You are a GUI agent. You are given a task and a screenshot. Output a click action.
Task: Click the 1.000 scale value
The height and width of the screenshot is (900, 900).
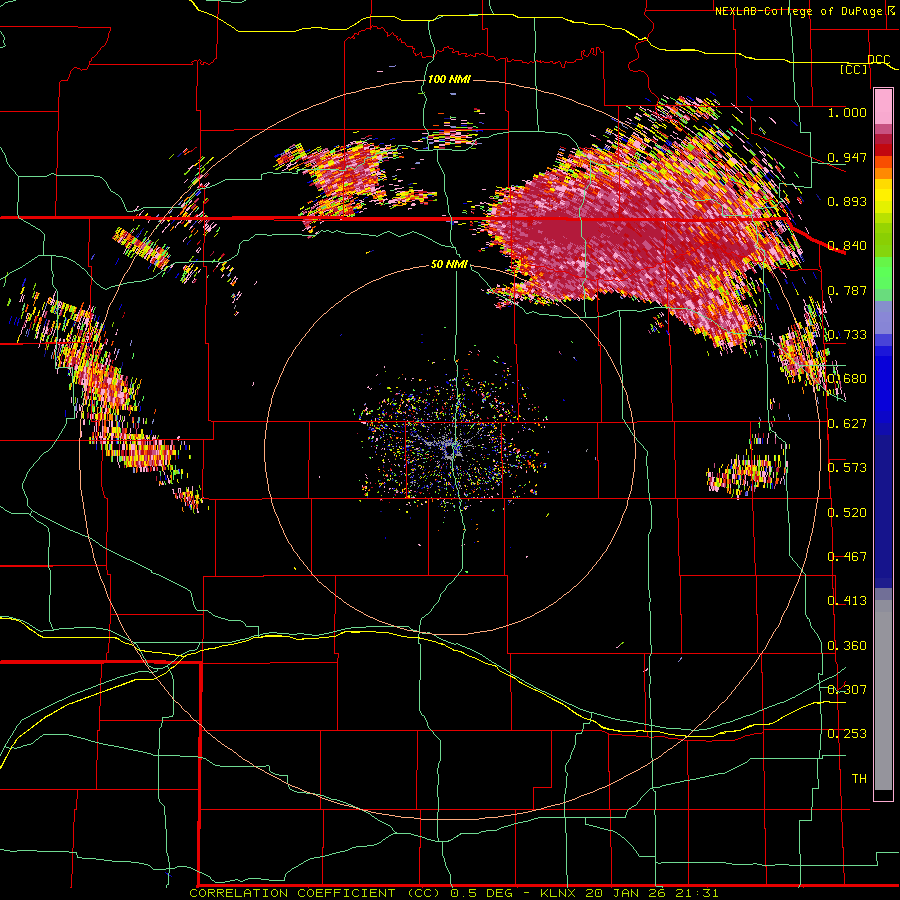[x=847, y=112]
